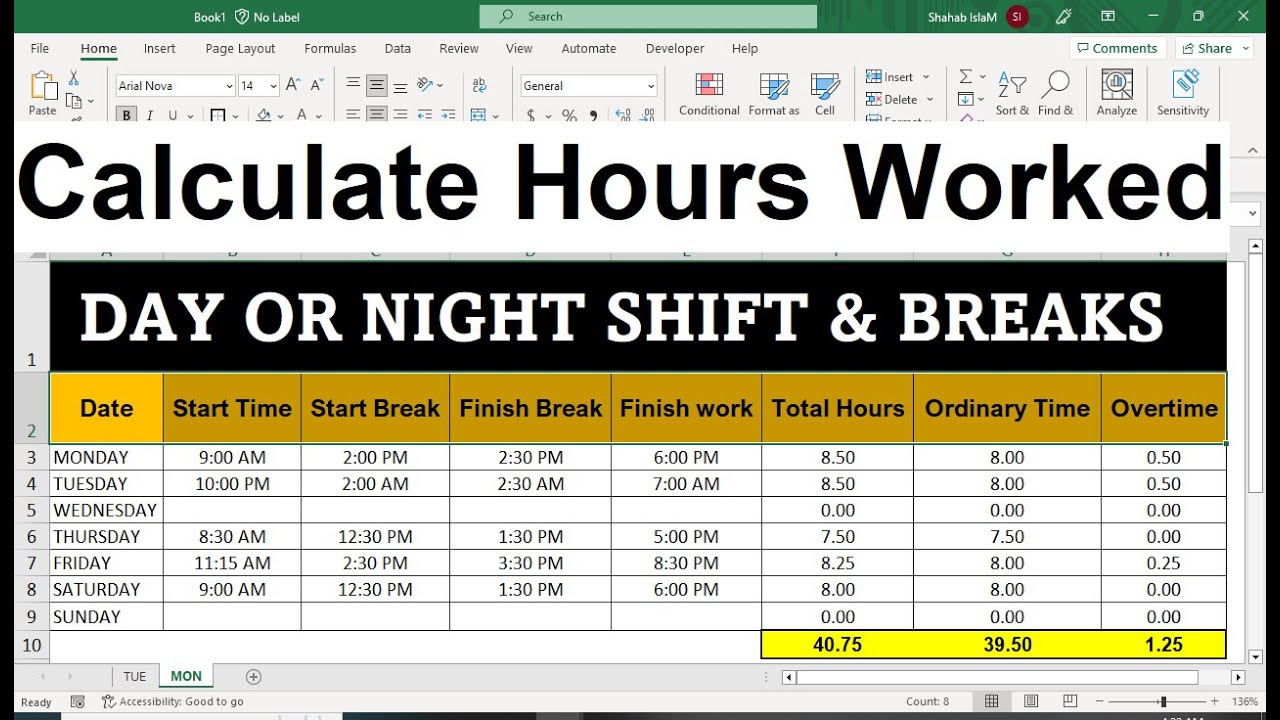This screenshot has height=720, width=1280.
Task: Select the MON sheet tab
Action: tap(186, 676)
